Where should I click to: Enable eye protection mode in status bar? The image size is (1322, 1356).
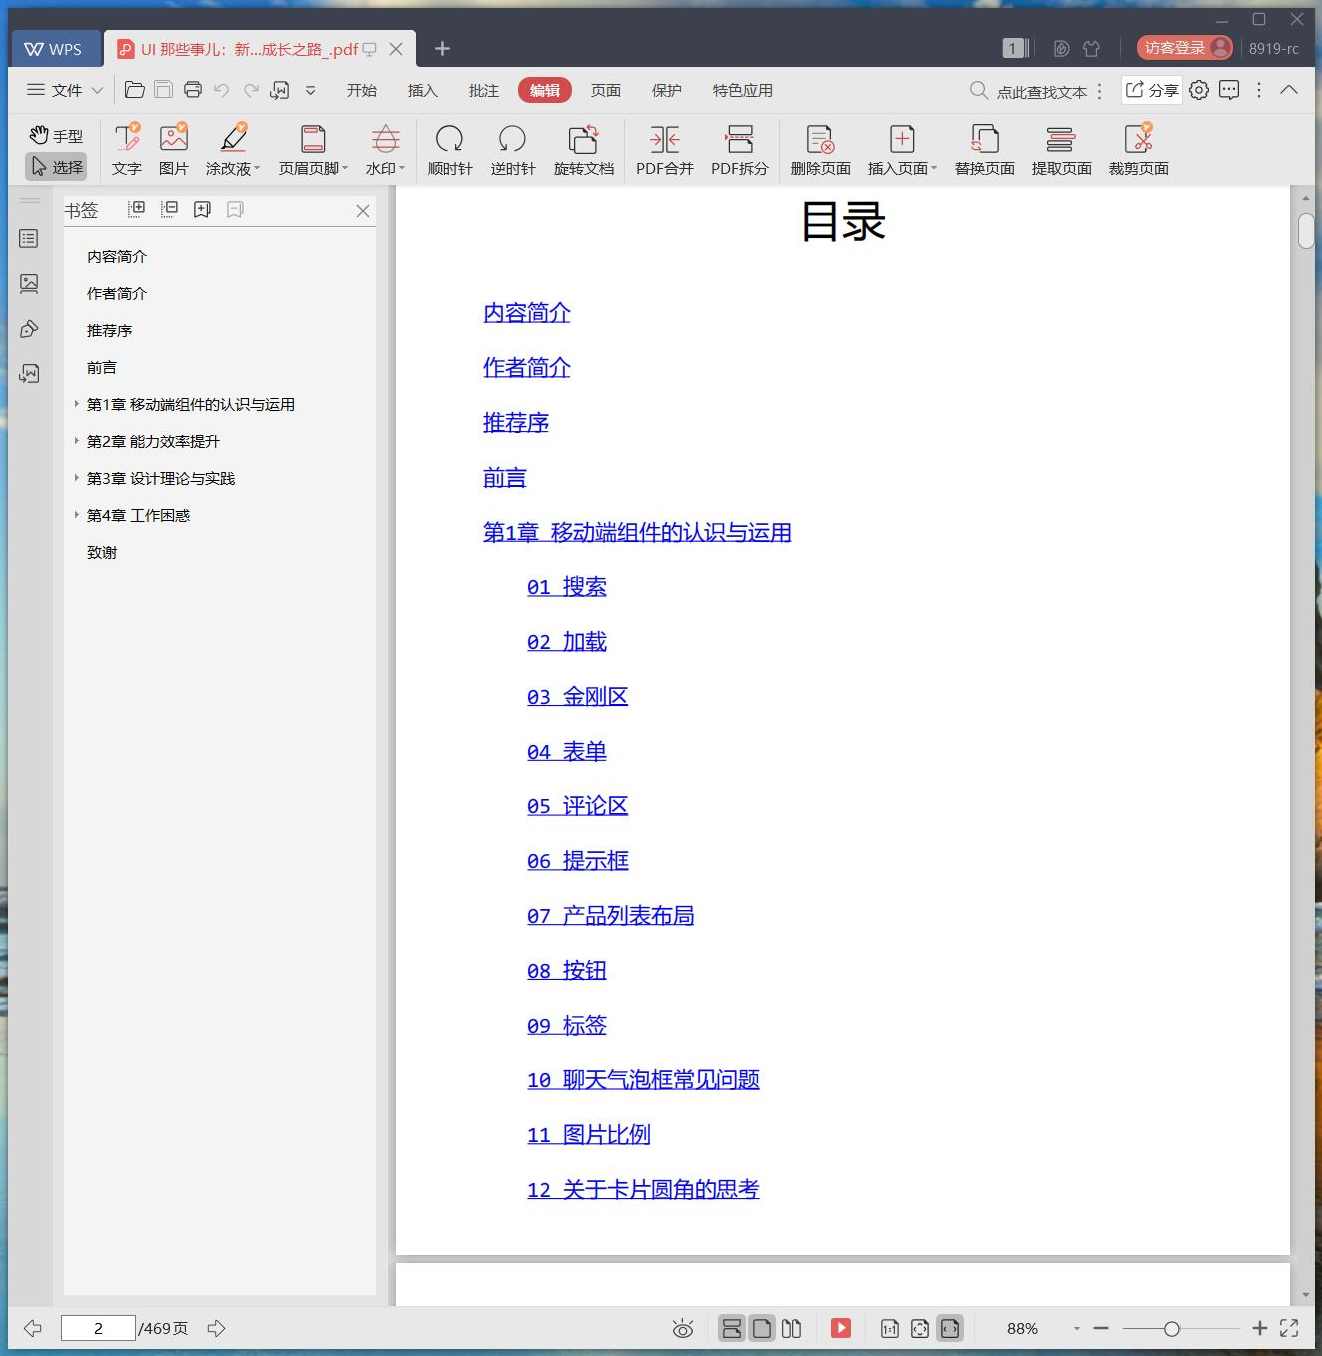click(683, 1328)
